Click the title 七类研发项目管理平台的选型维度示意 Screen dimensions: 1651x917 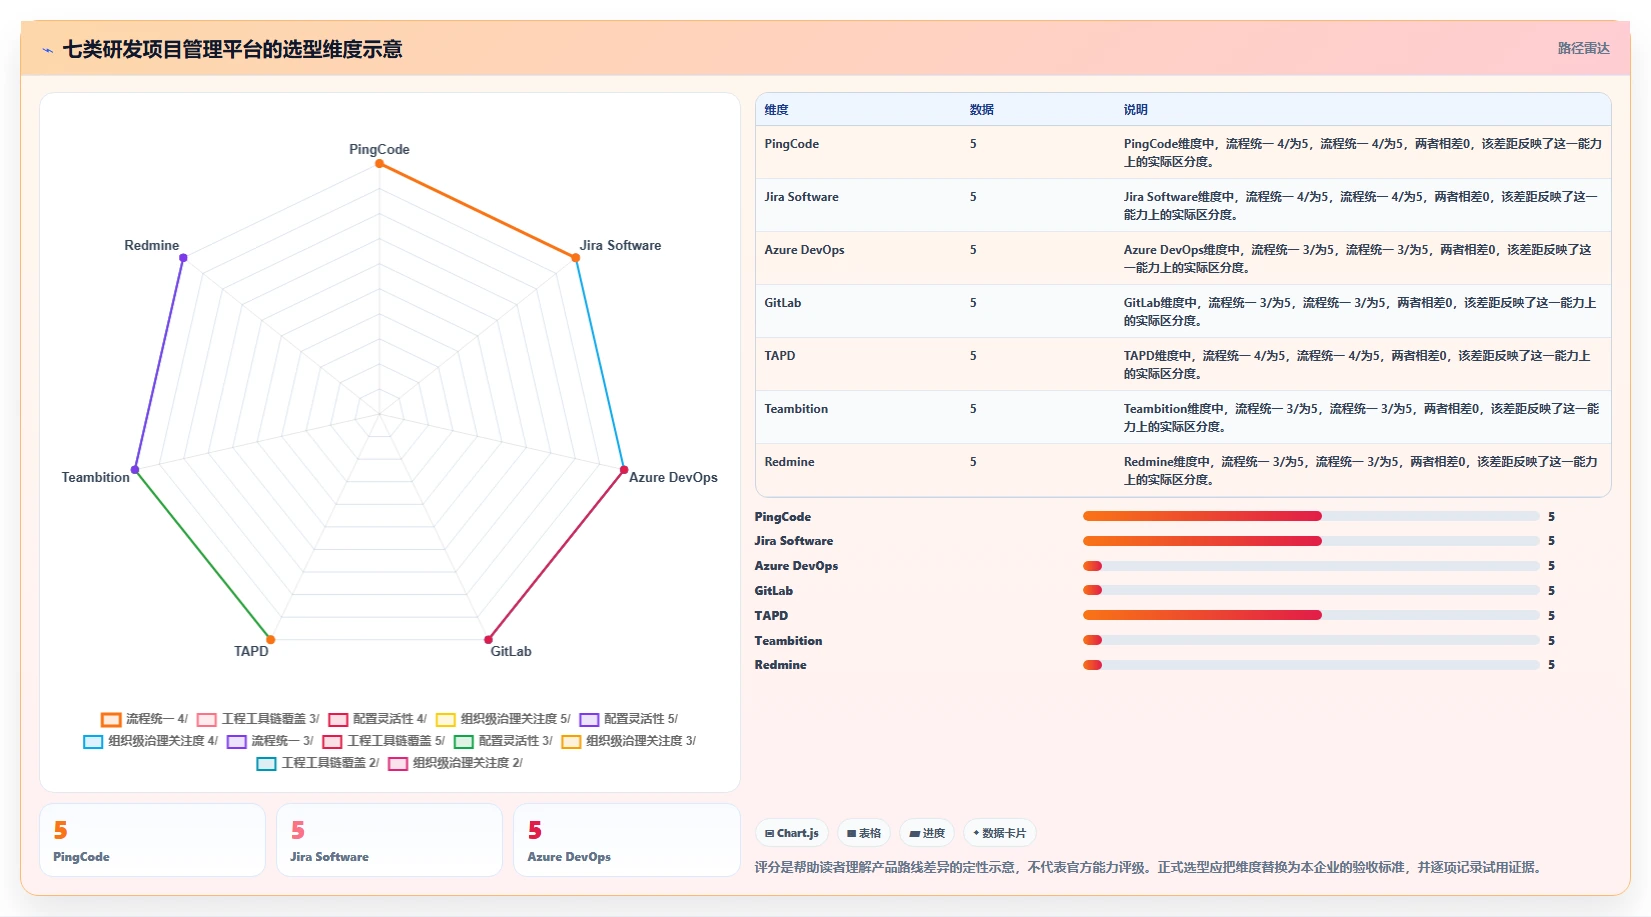pyautogui.click(x=232, y=49)
